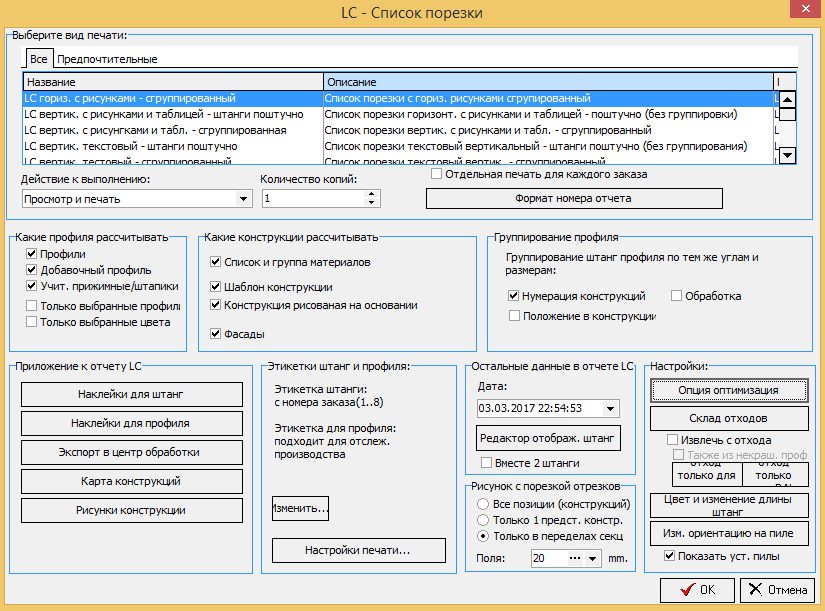Click Экспорт в центр обработки button

point(132,452)
